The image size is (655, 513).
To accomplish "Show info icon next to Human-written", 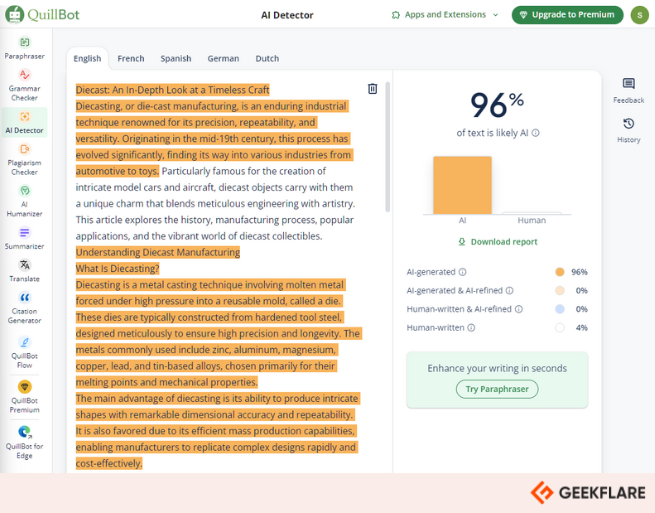I will pyautogui.click(x=471, y=328).
